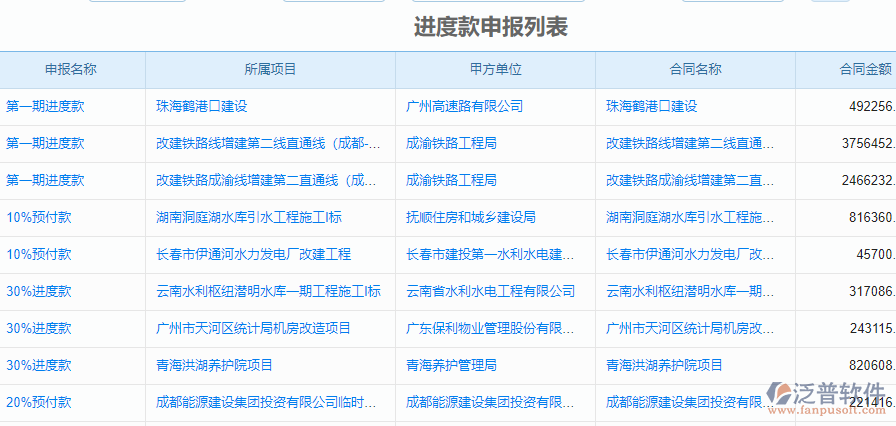896x426 pixels.
Task: Open project 广州市天河区统计局机房改造项目
Action: [254, 329]
